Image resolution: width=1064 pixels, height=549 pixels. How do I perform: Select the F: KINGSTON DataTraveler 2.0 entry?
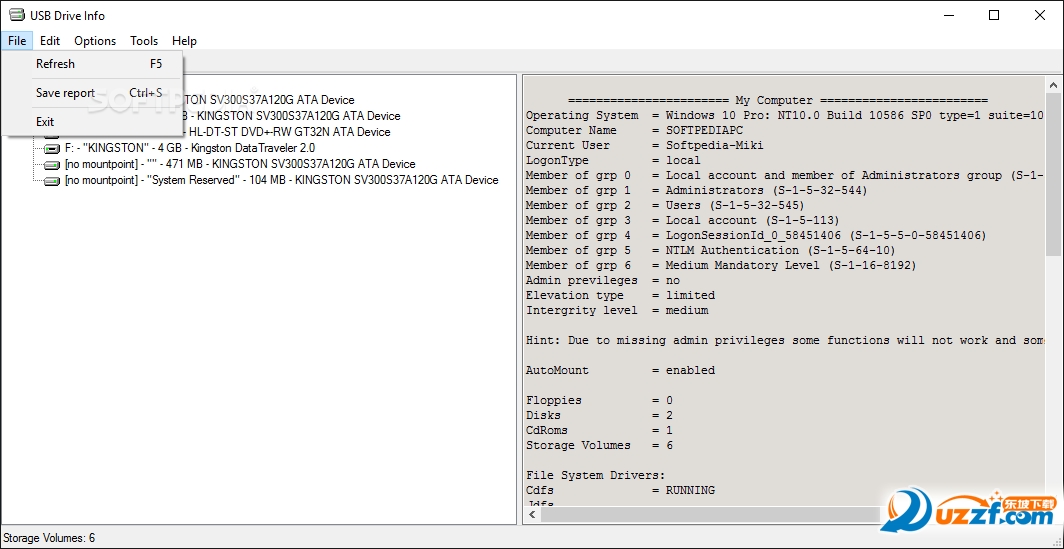pos(190,148)
